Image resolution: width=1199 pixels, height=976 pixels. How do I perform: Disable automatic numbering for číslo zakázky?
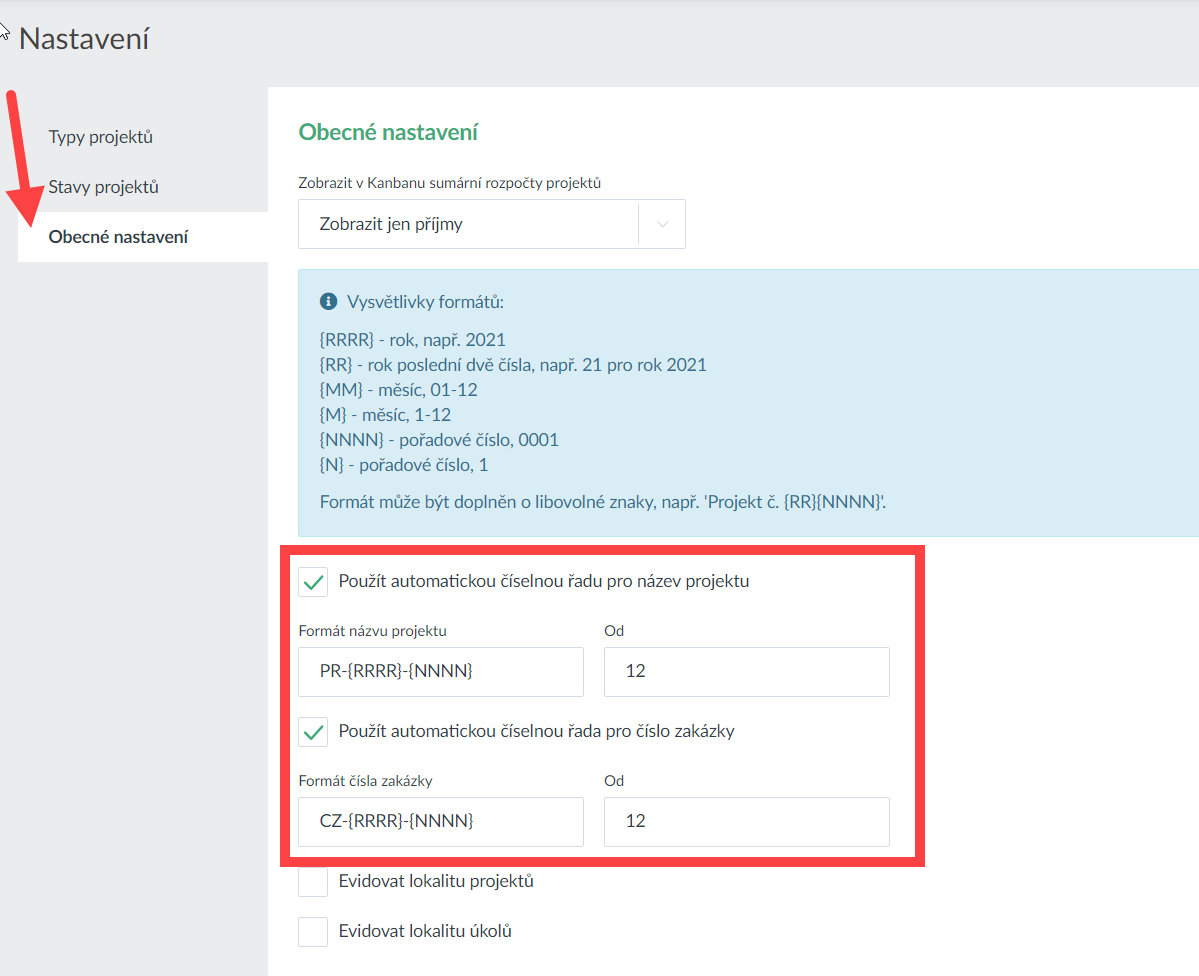(x=314, y=732)
